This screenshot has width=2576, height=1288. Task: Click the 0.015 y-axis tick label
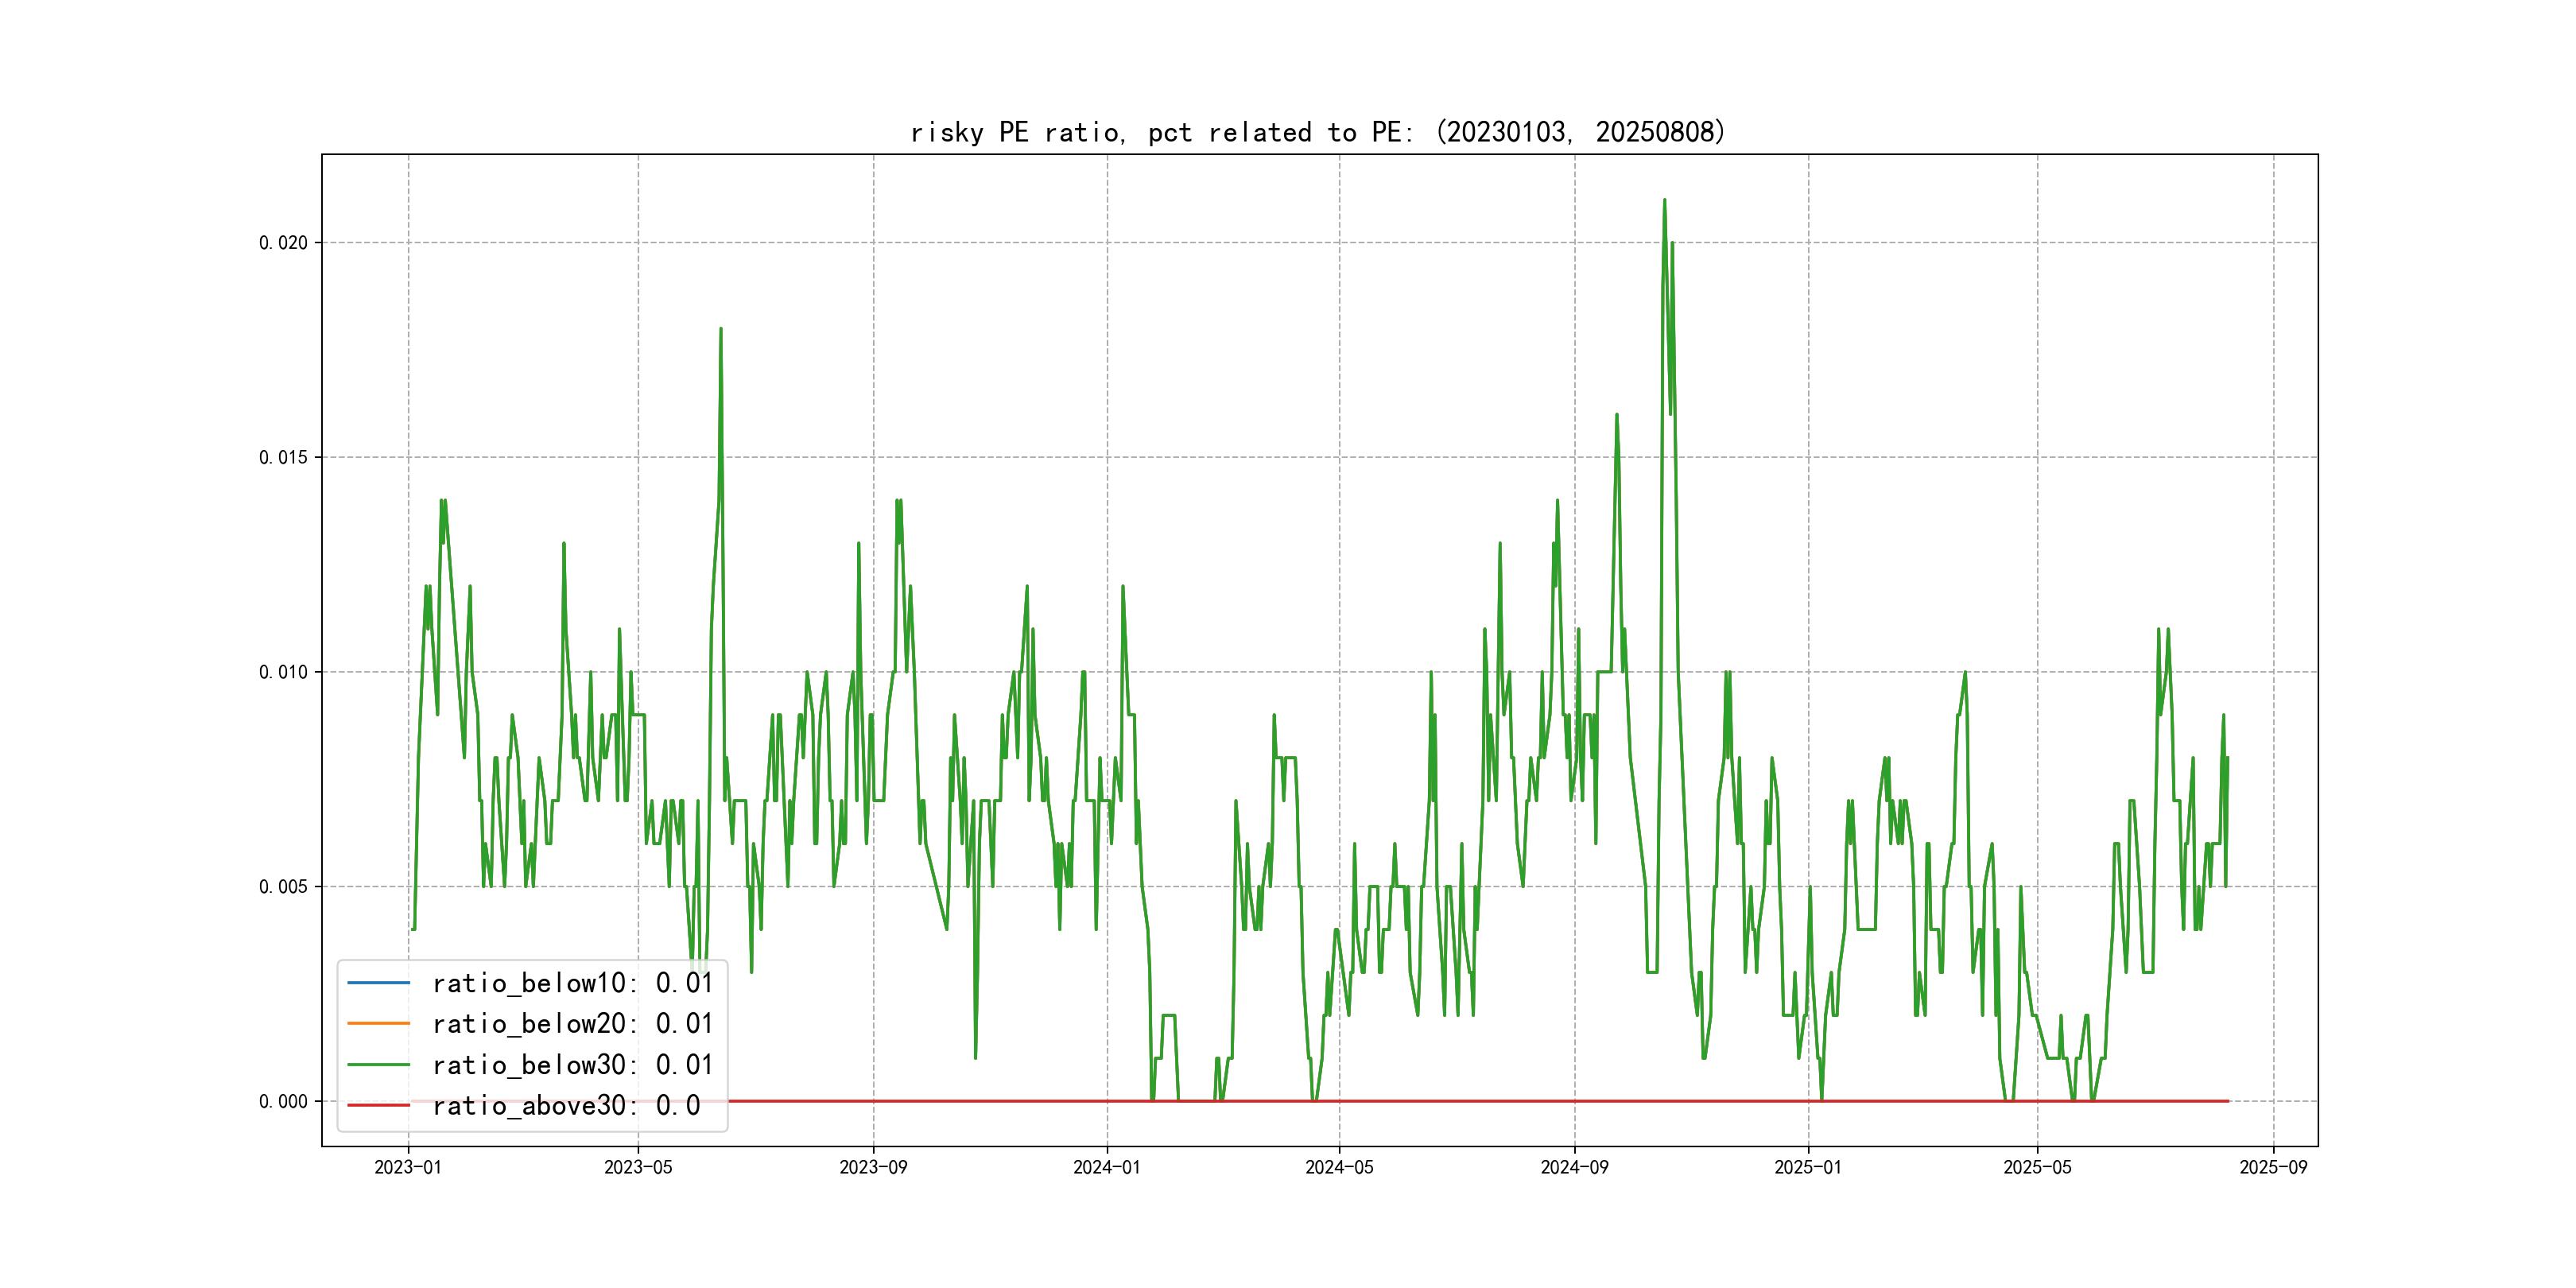coord(283,458)
